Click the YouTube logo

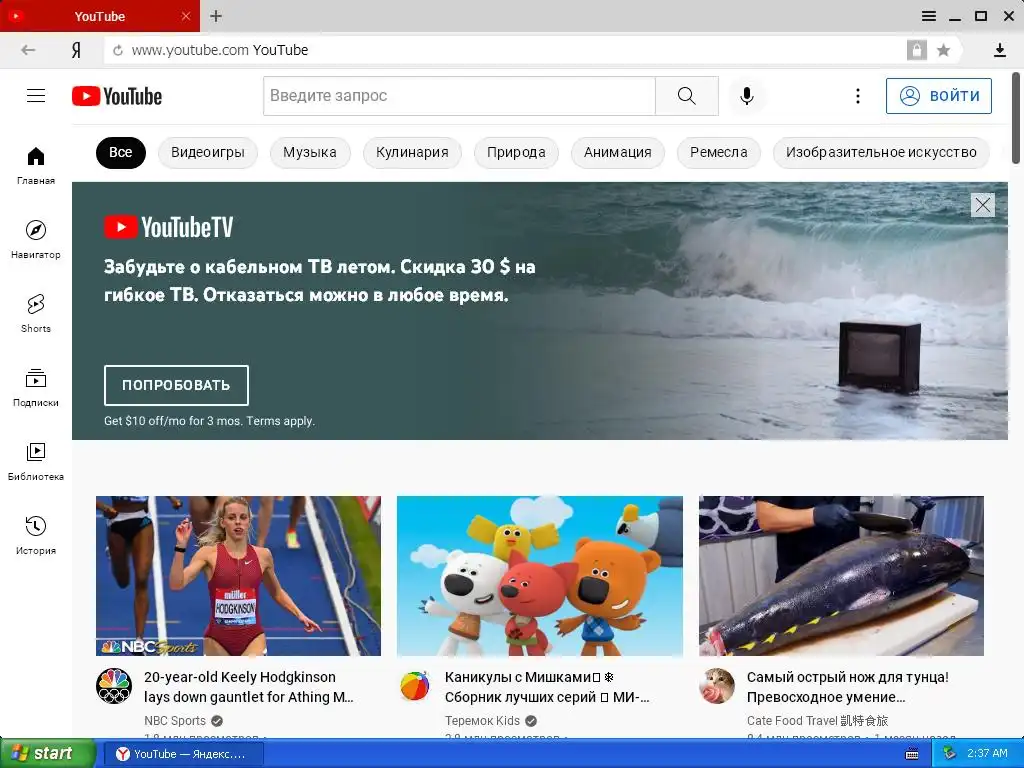(x=117, y=96)
